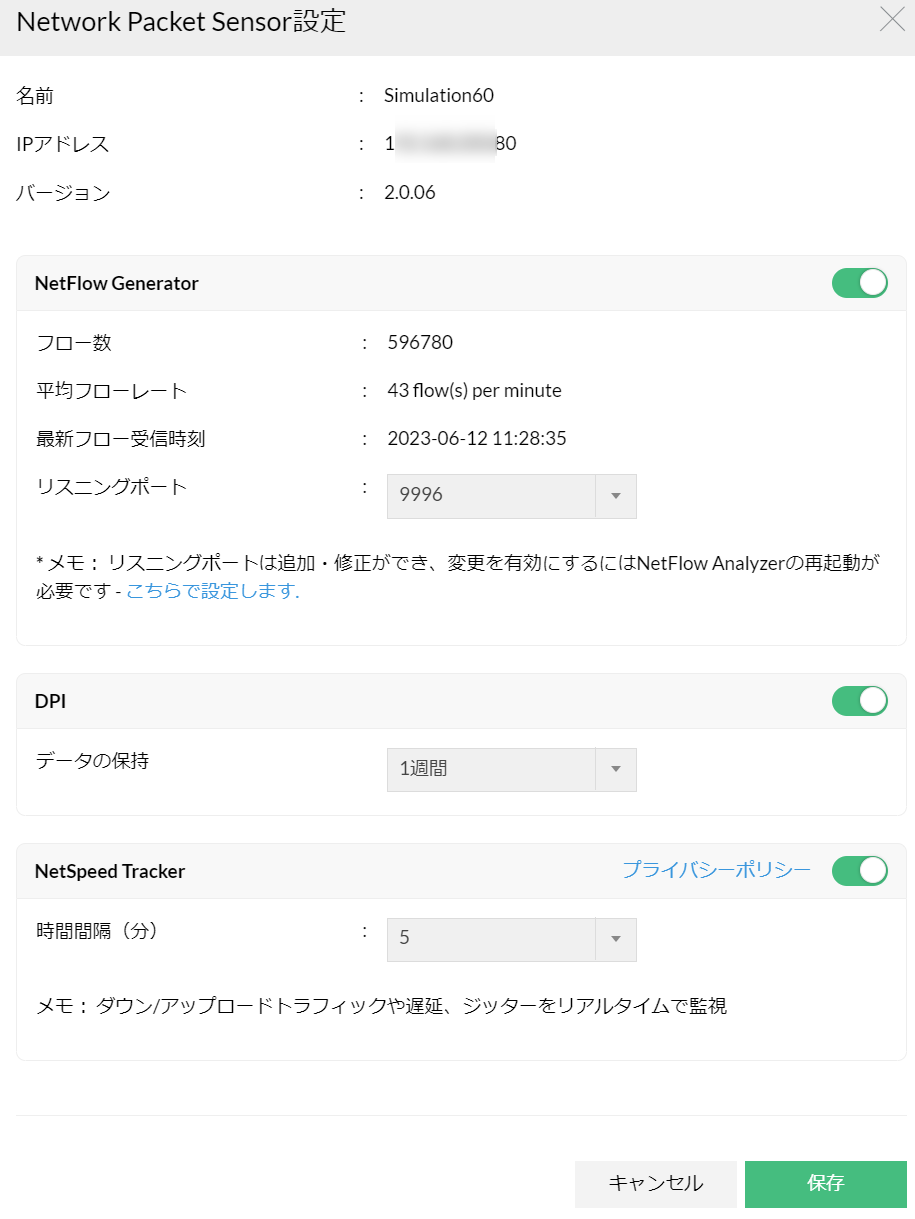Open the プライバシーポリシー link

716,870
